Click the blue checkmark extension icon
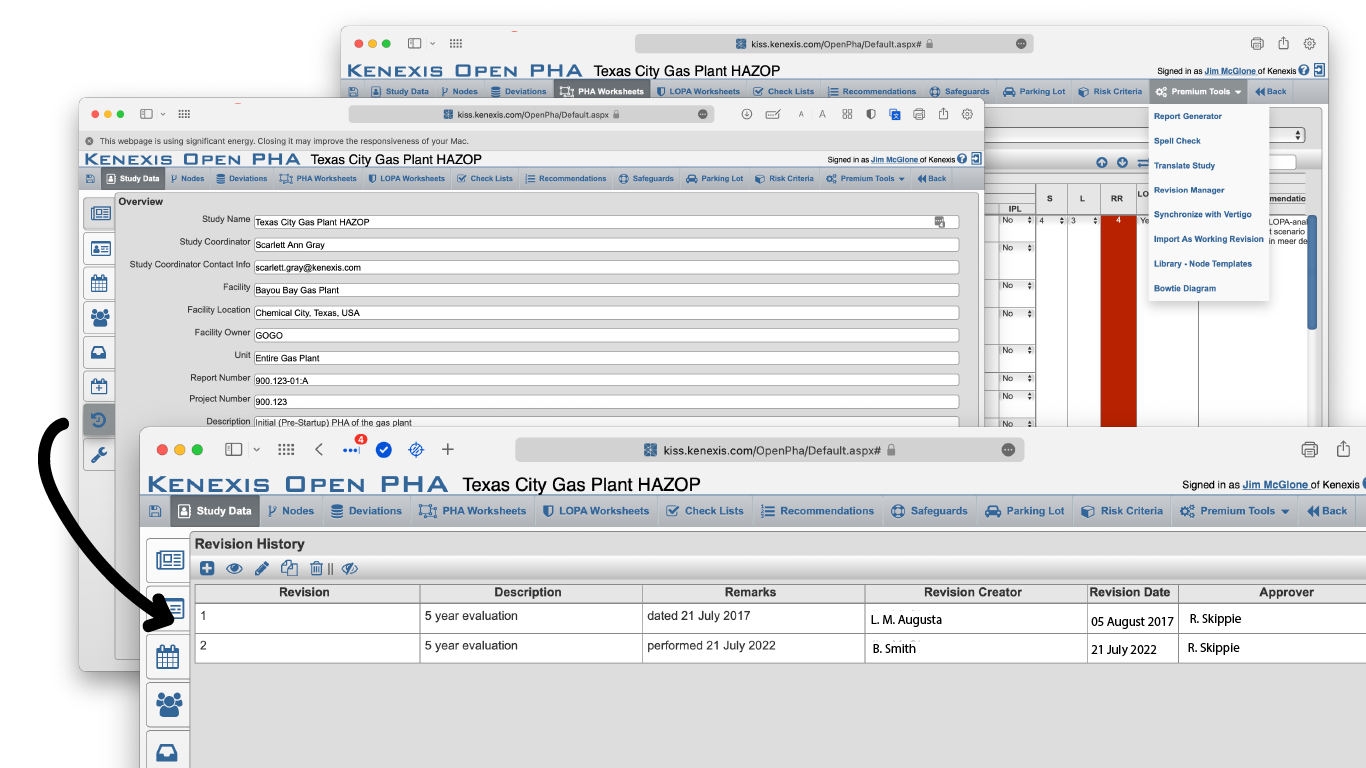This screenshot has width=1366, height=768. pos(384,450)
